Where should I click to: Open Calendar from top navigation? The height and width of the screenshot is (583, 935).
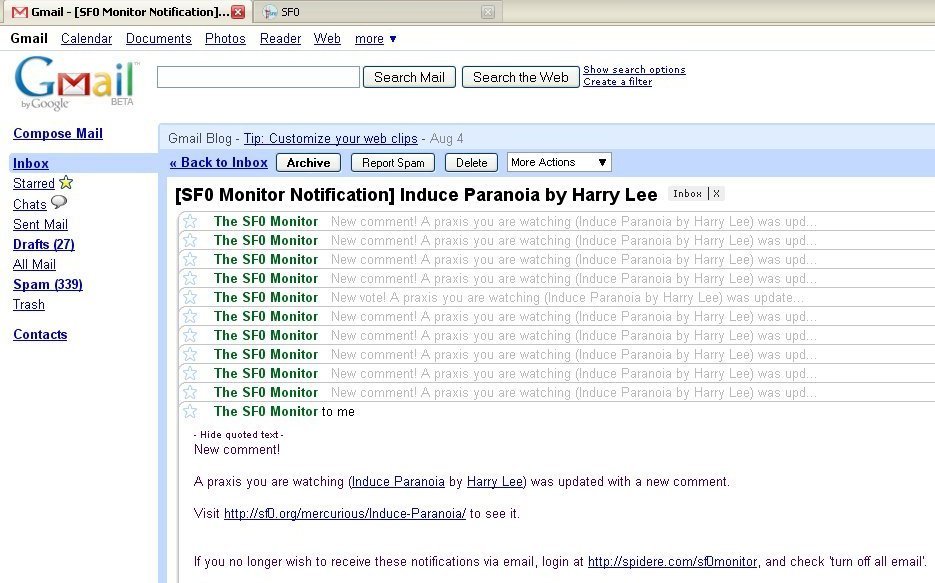pos(86,39)
